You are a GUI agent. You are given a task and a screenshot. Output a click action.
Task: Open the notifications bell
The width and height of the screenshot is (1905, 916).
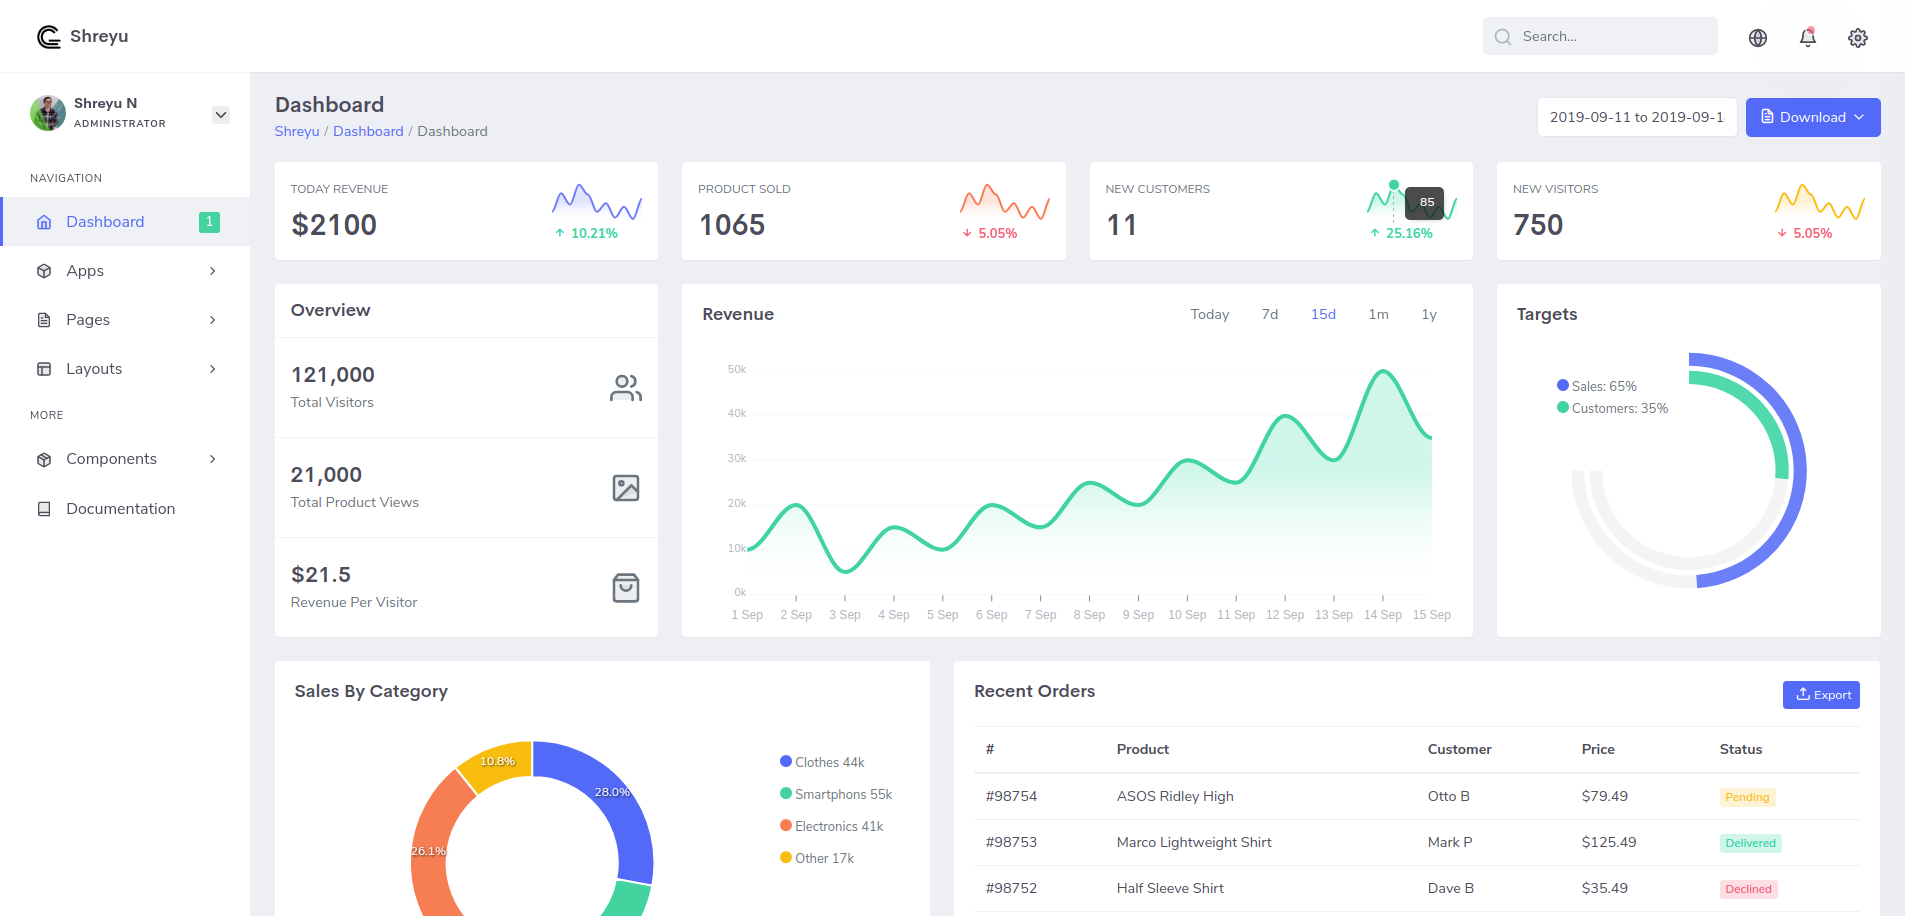point(1808,37)
